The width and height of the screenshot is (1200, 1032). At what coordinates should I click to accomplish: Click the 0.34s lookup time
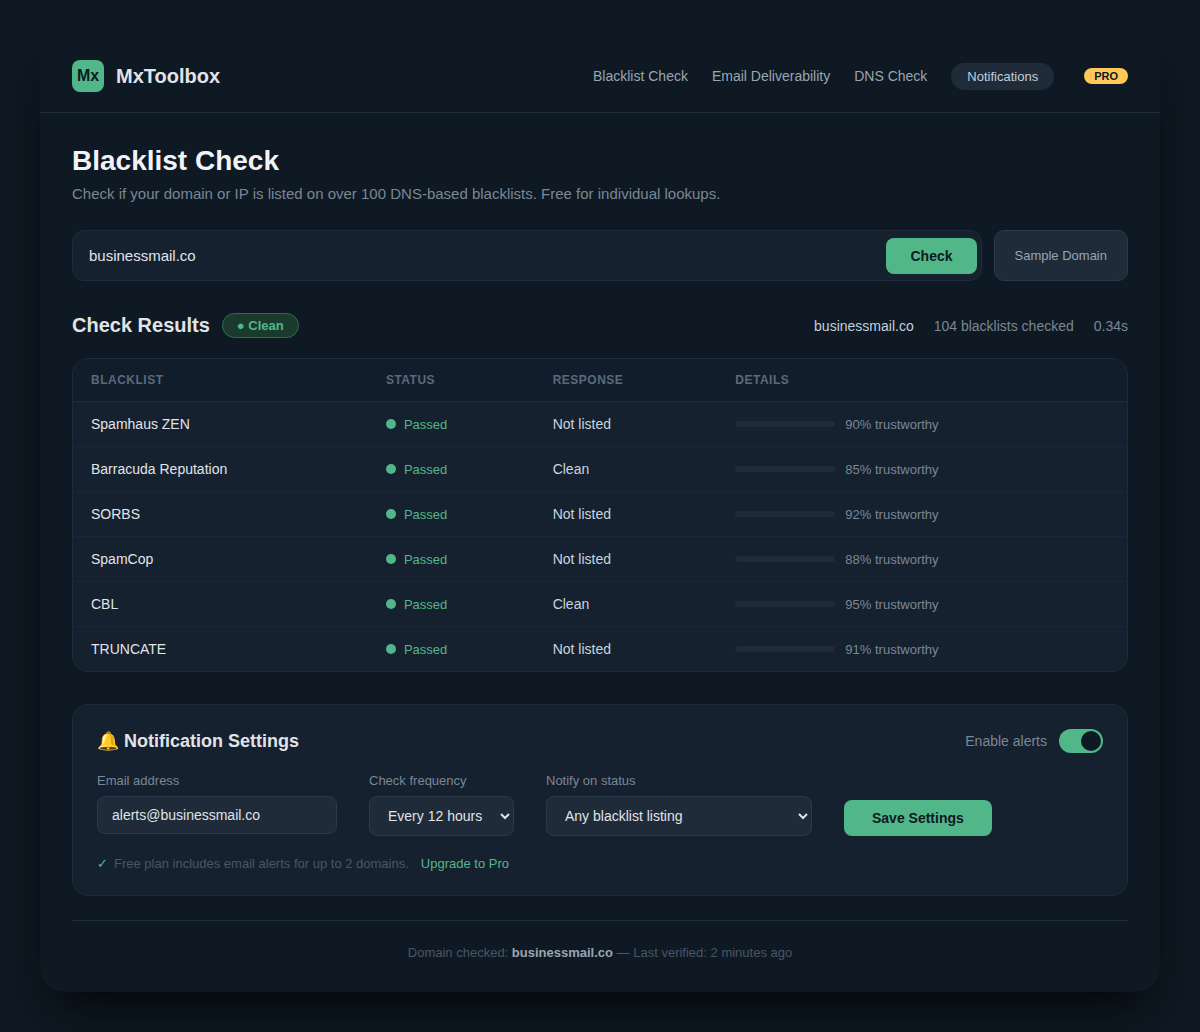pos(1111,326)
